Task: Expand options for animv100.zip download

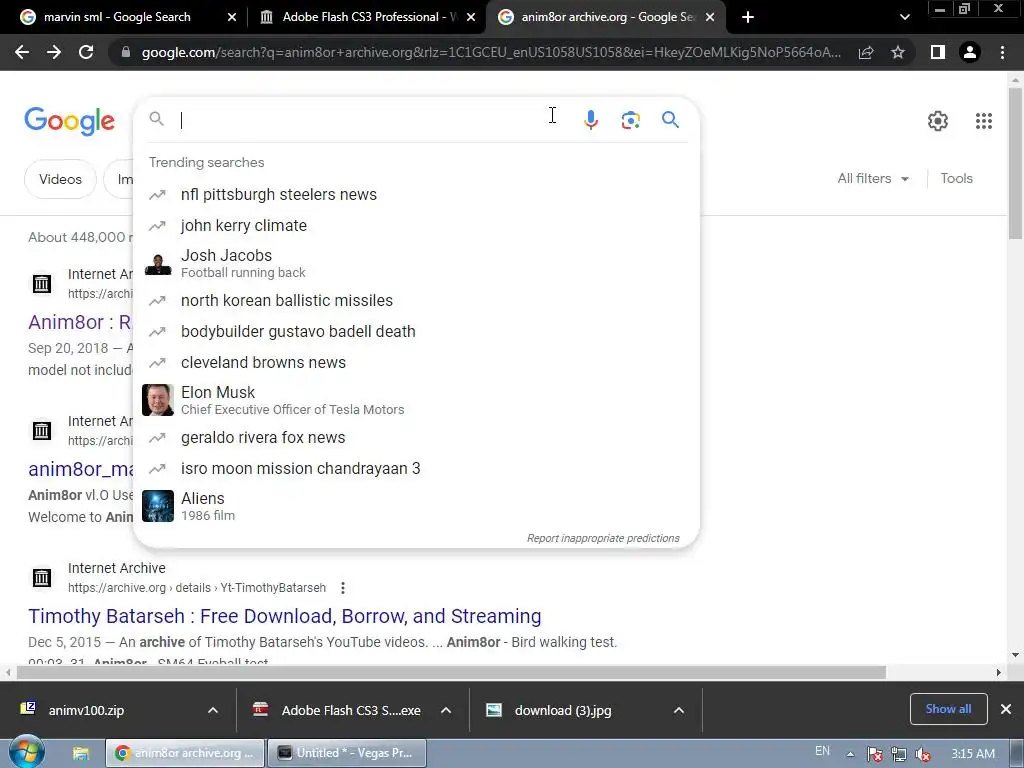Action: click(213, 711)
